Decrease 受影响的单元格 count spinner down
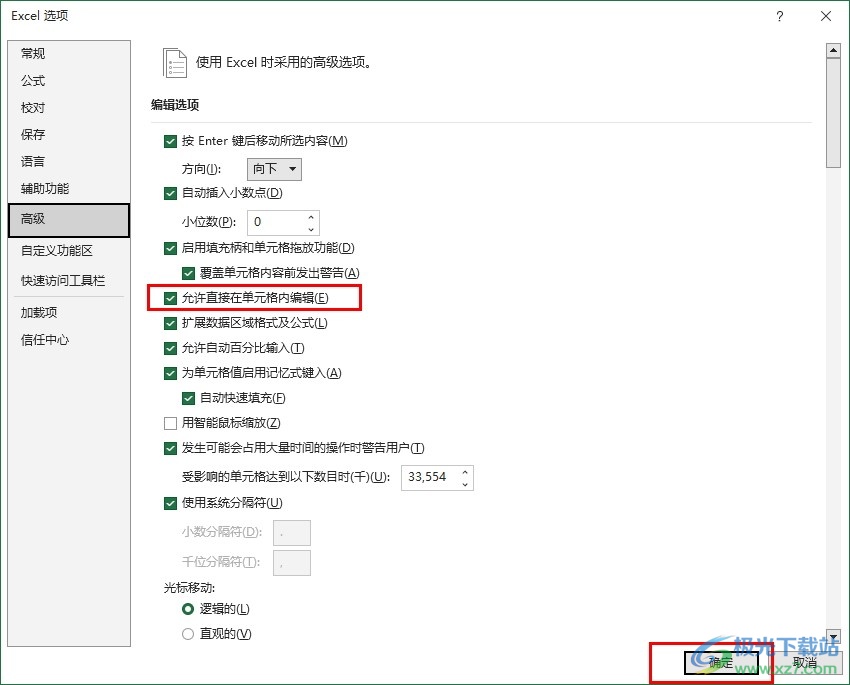Image resolution: width=850 pixels, height=685 pixels. click(x=465, y=484)
